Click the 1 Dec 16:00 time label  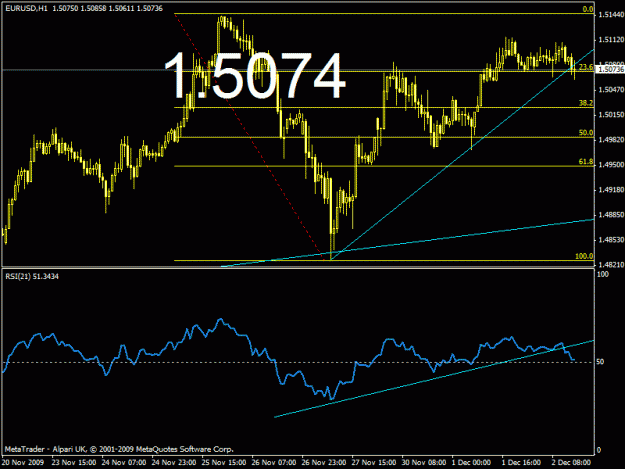pyautogui.click(x=521, y=463)
